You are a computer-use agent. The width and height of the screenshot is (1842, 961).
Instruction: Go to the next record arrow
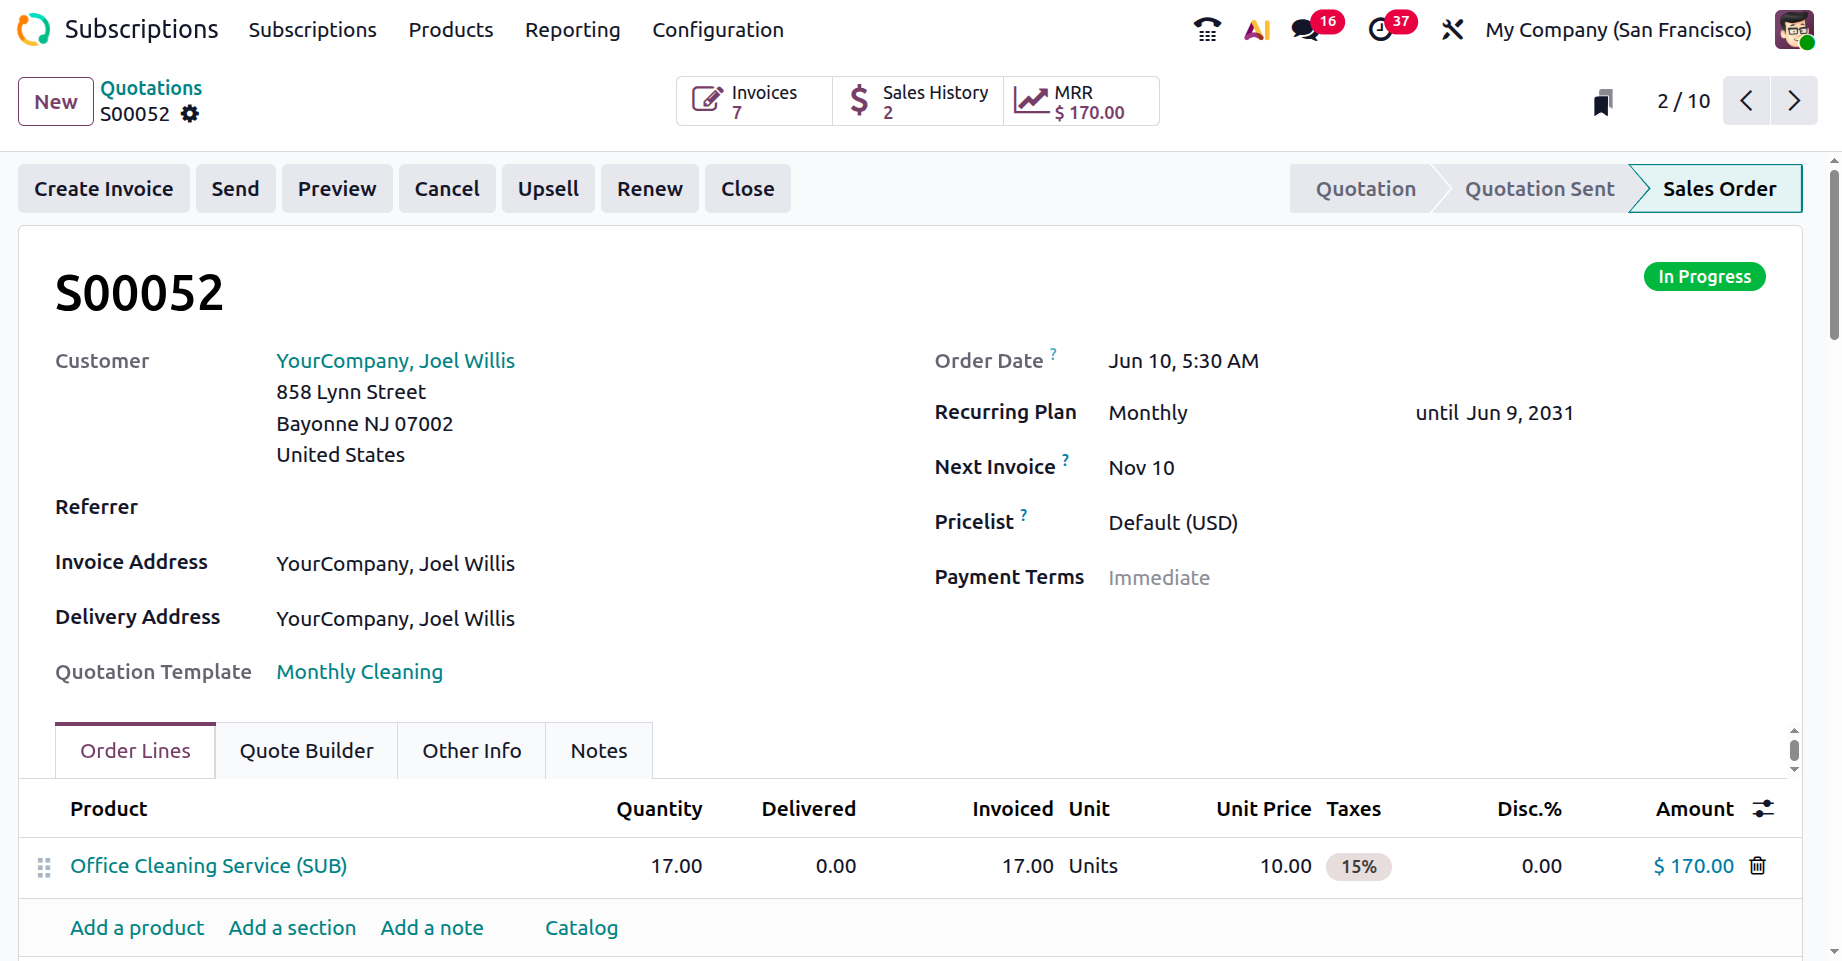point(1794,101)
